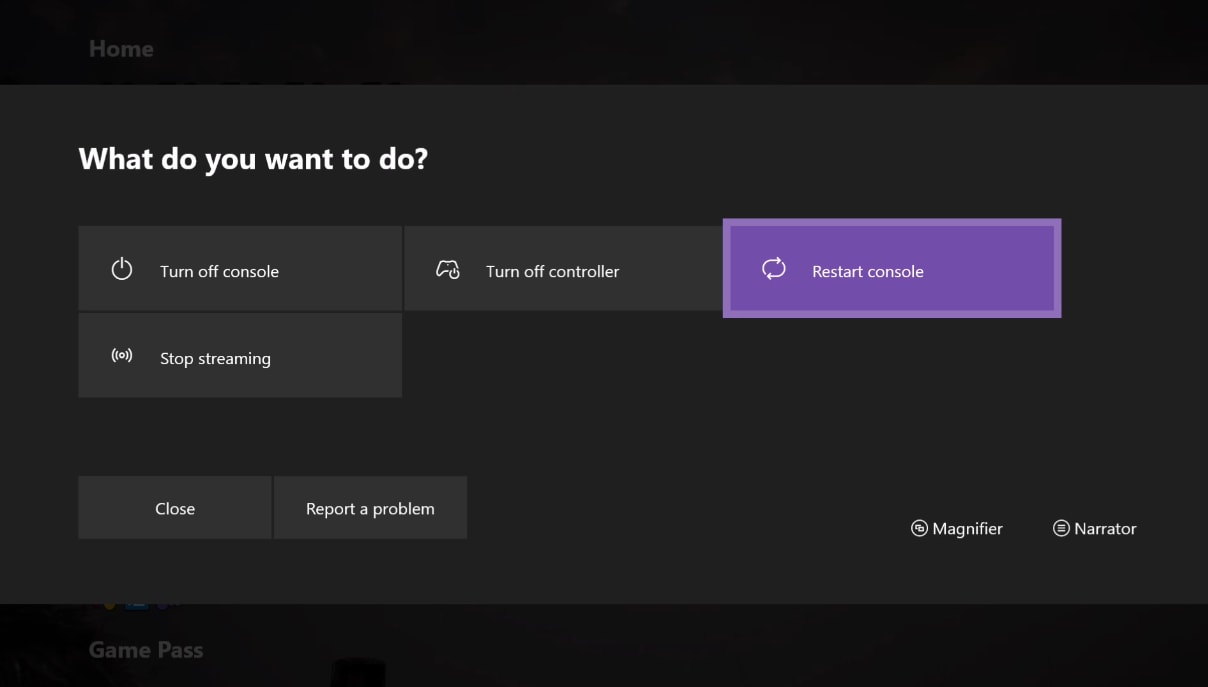1208x687 pixels.
Task: Click the circular restart arrows icon
Action: pyautogui.click(x=773, y=268)
